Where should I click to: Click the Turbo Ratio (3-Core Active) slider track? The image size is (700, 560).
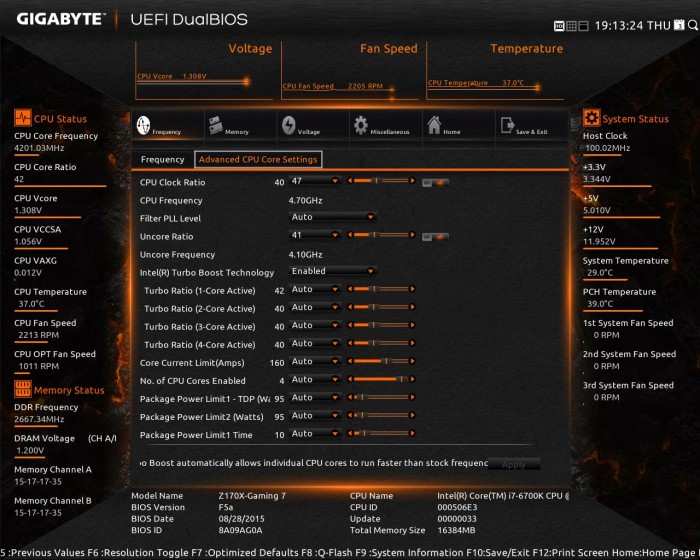pyautogui.click(x=381, y=325)
